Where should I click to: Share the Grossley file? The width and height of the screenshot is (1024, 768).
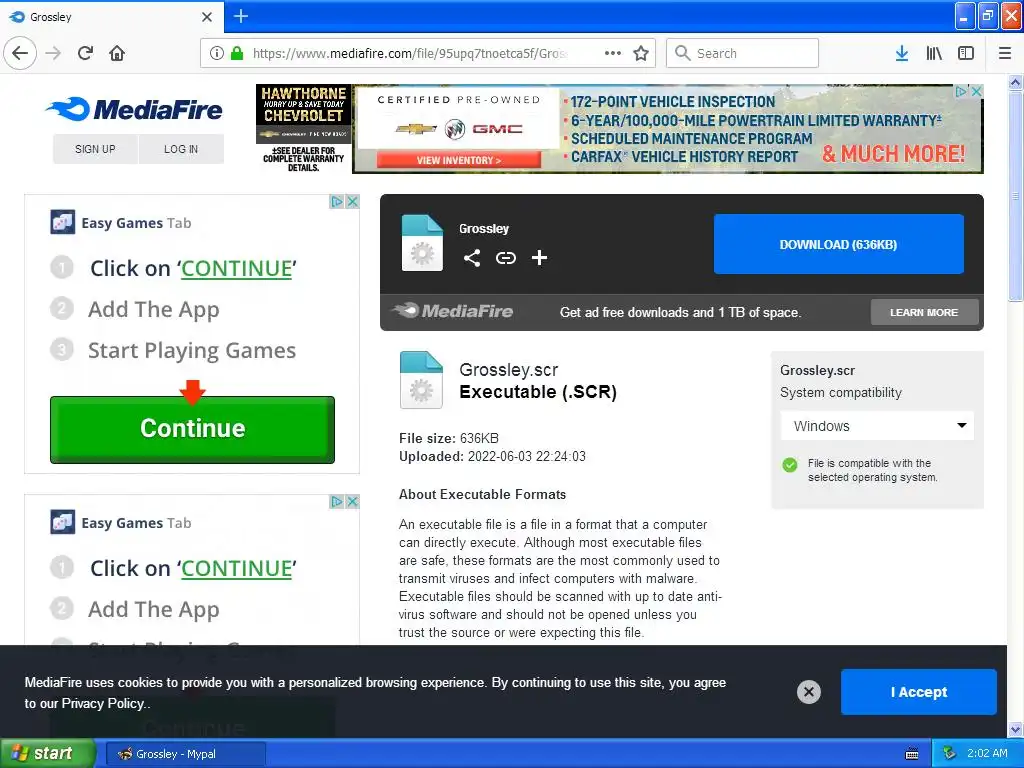[472, 258]
